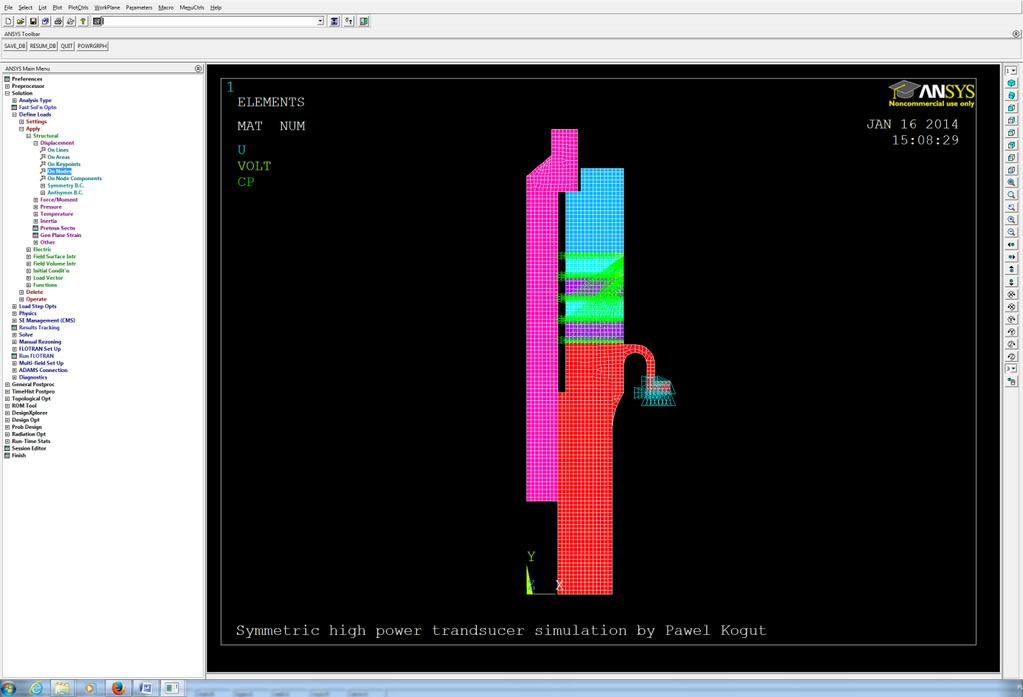Click the Zoom Model Out icon
Image resolution: width=1023 pixels, height=697 pixels.
(1011, 232)
